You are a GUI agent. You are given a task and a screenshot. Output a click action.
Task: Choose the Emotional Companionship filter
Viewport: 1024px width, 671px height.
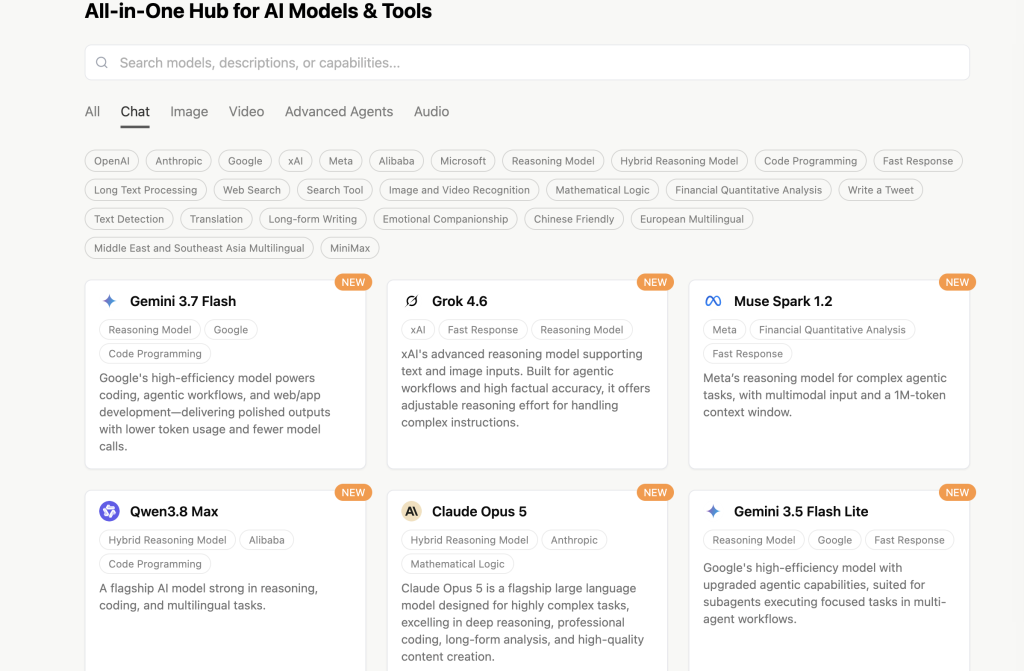click(445, 219)
